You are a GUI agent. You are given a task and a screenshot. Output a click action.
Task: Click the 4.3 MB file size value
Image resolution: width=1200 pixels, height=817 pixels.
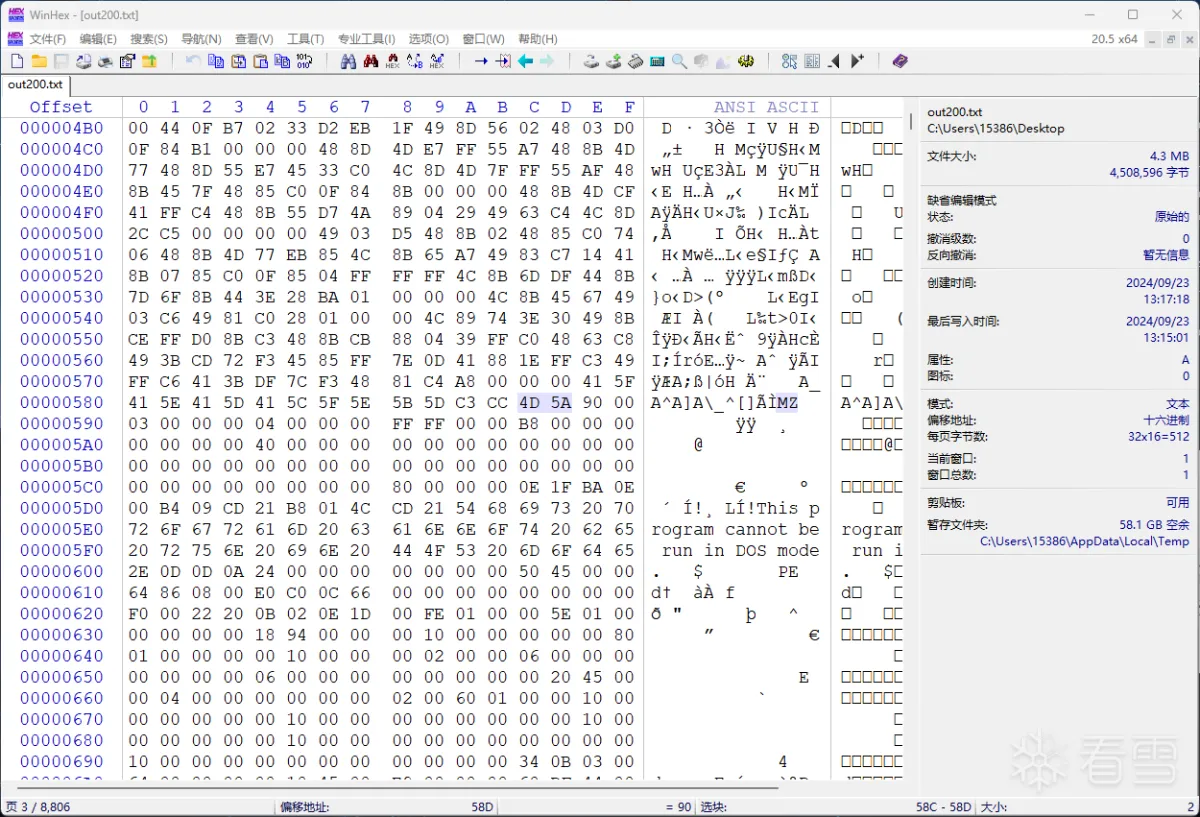pyautogui.click(x=1169, y=157)
